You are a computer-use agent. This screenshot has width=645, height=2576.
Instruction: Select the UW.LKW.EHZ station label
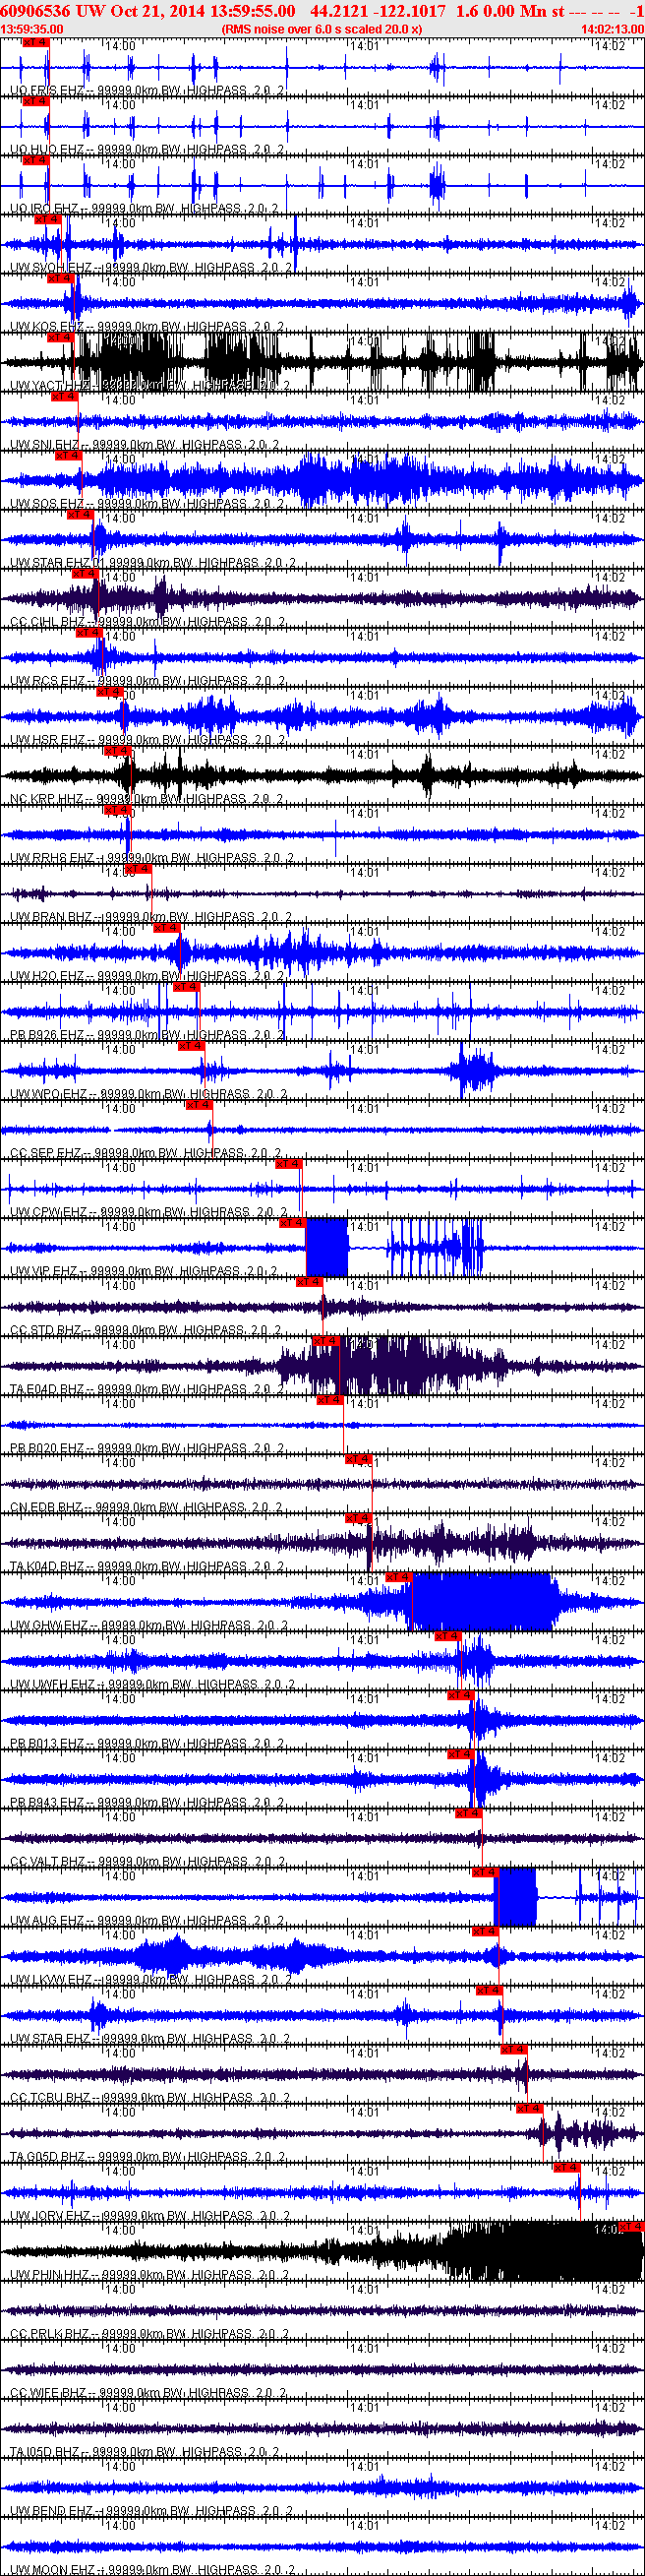tap(150, 1979)
